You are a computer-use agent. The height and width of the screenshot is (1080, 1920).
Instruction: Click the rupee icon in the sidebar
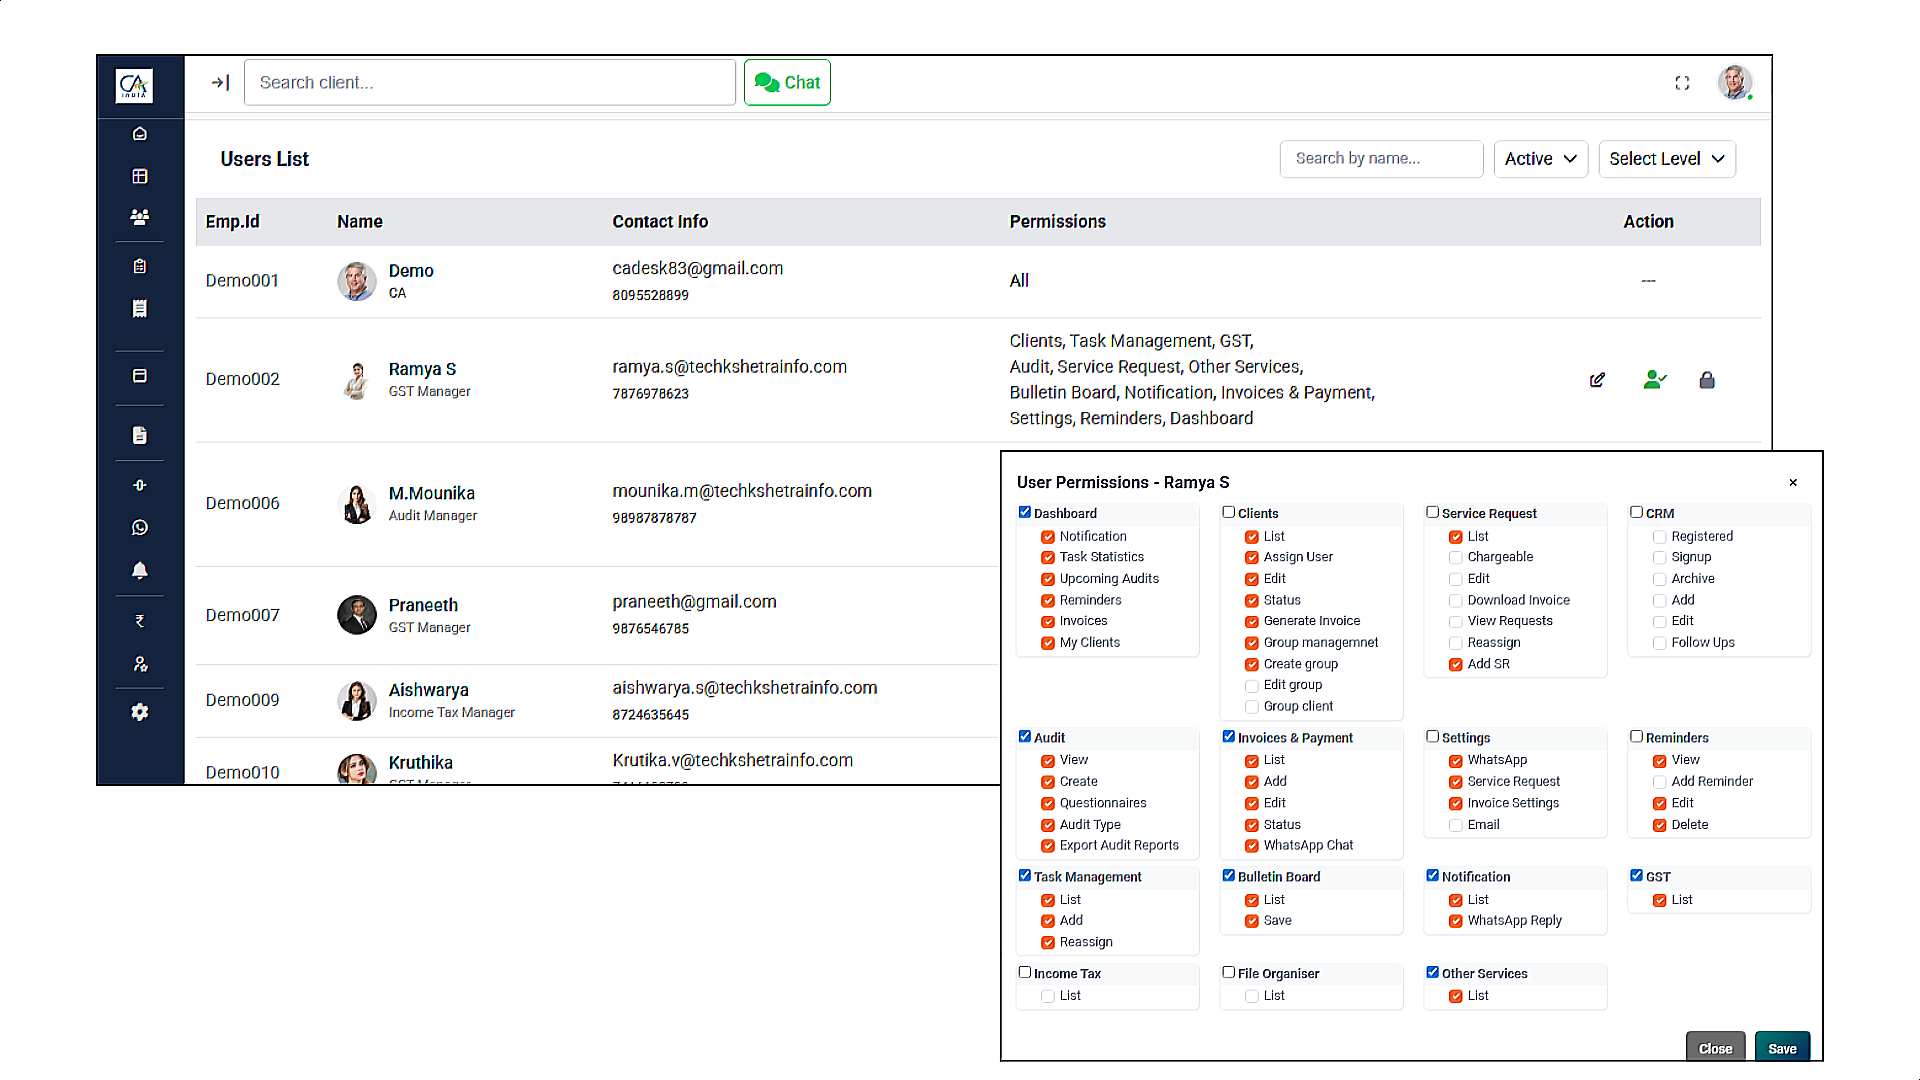coord(140,621)
